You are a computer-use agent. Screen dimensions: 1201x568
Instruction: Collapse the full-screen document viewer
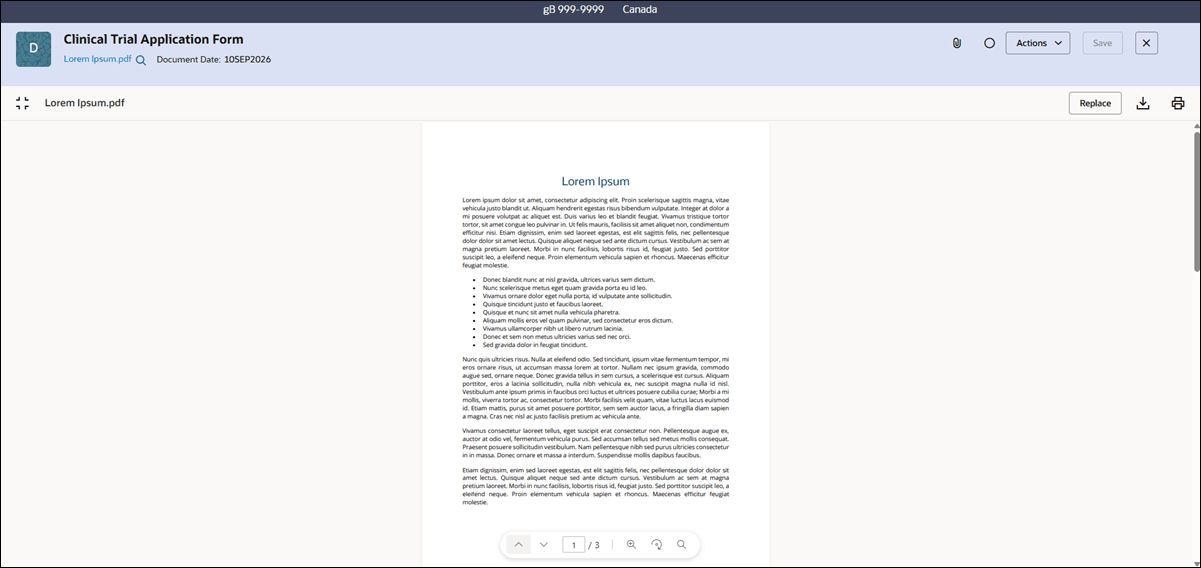[23, 103]
